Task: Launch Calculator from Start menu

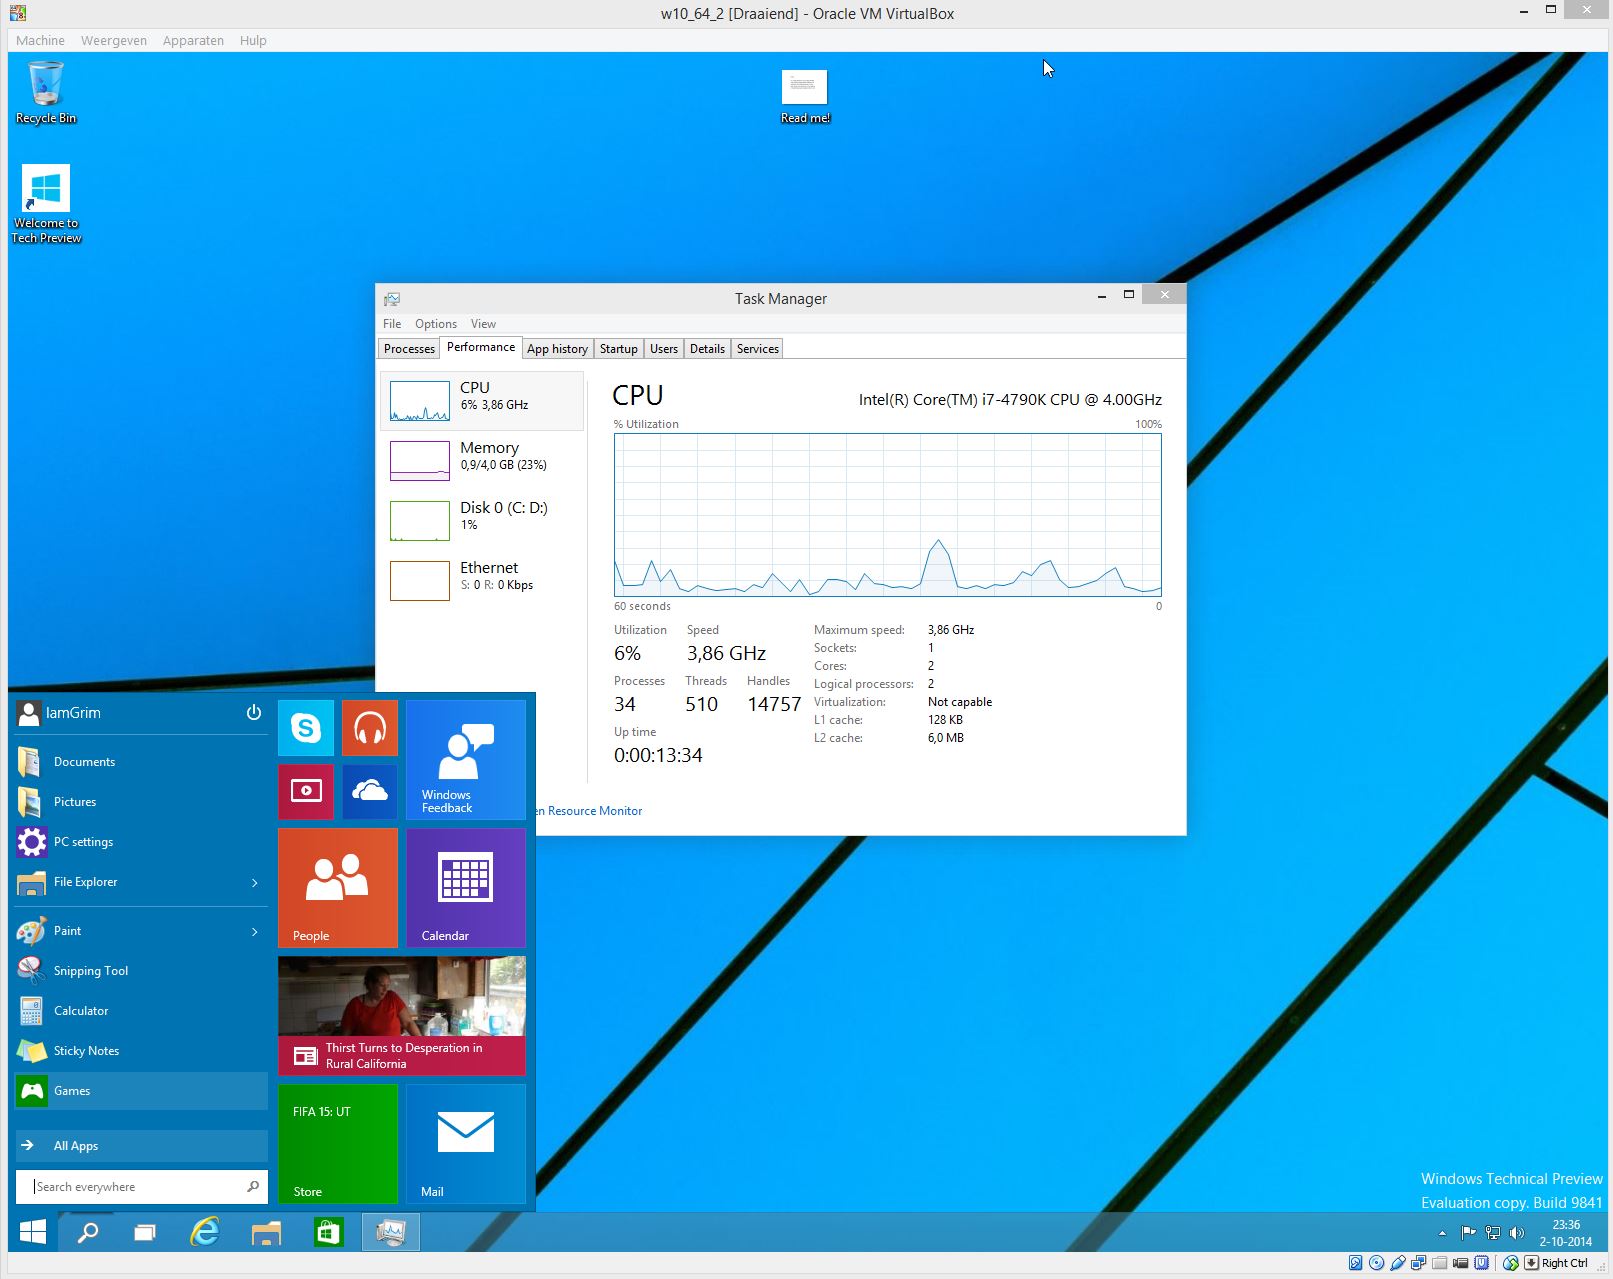Action: point(141,1011)
